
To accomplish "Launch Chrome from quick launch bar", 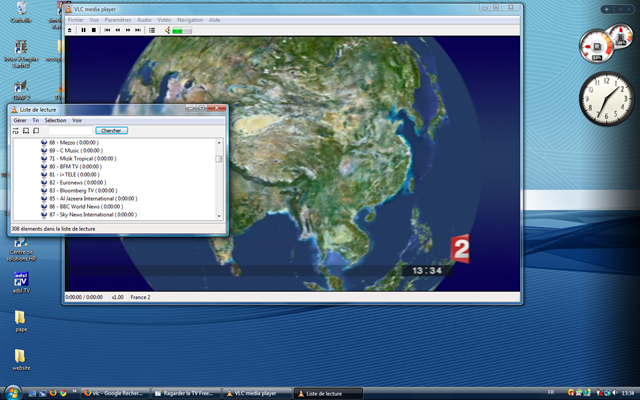I will click(63, 393).
